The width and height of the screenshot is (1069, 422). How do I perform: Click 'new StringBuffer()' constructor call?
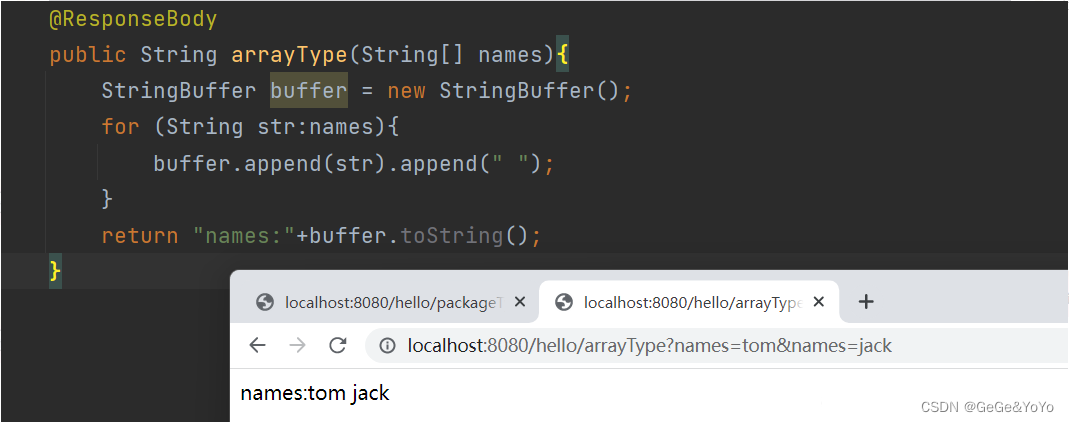[x=504, y=91]
